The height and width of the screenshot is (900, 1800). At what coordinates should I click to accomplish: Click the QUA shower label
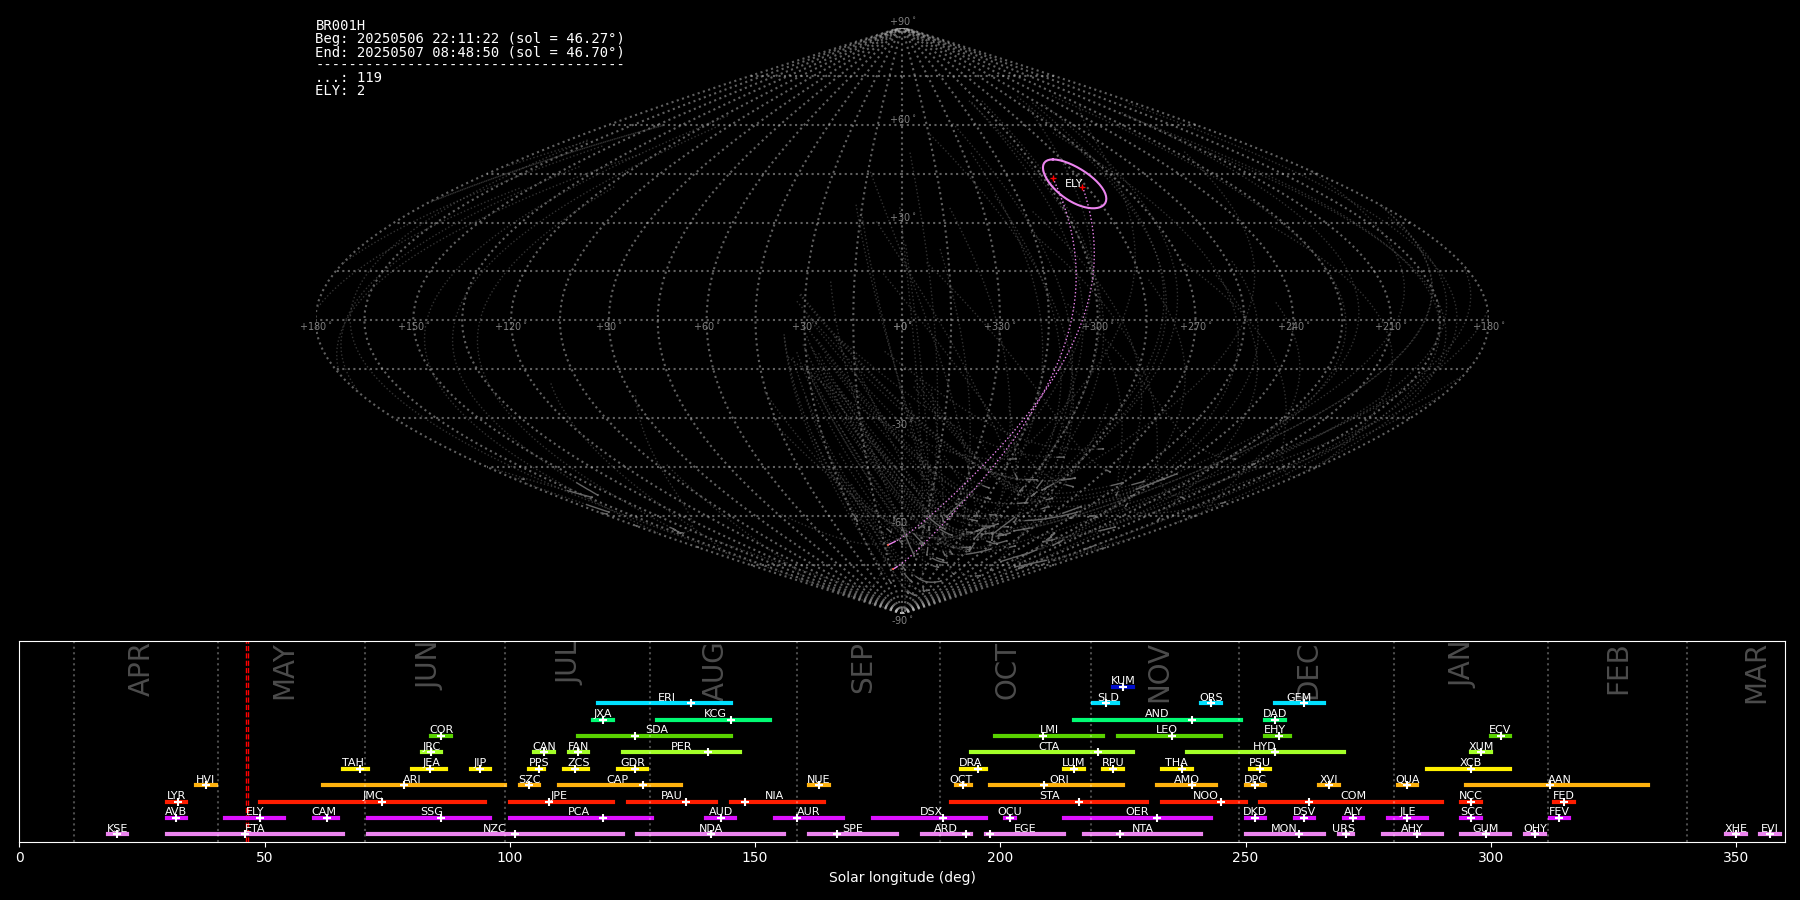[1408, 779]
